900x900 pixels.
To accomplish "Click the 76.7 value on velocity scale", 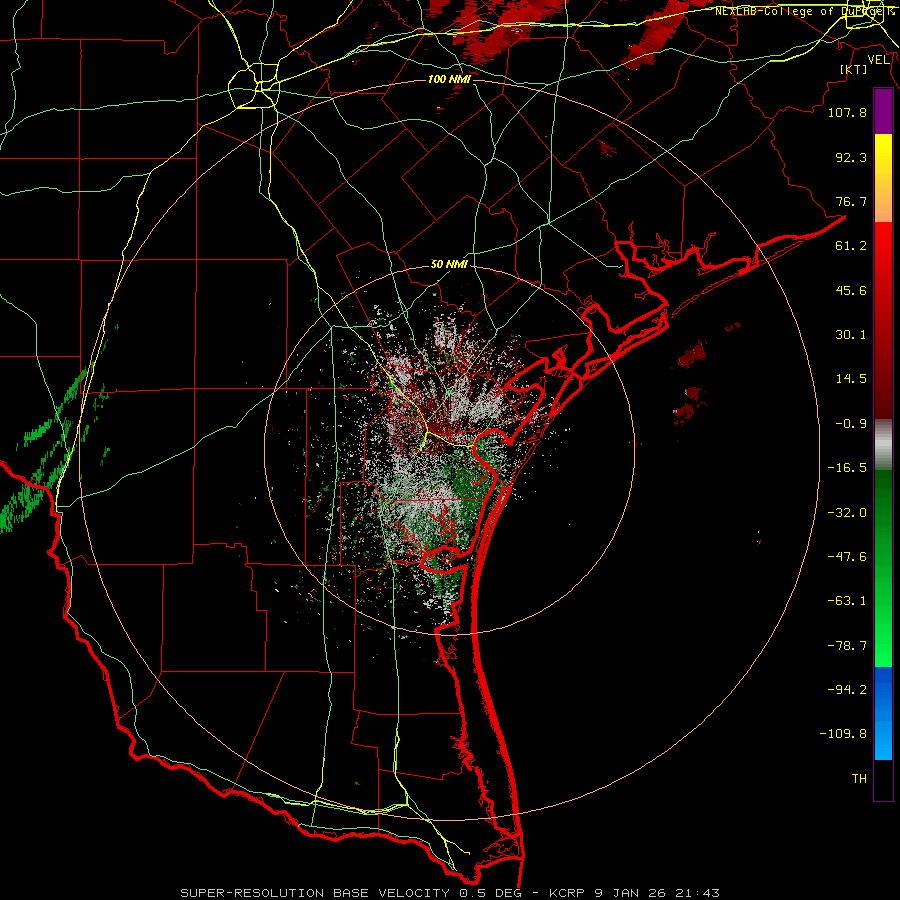I will 851,201.
